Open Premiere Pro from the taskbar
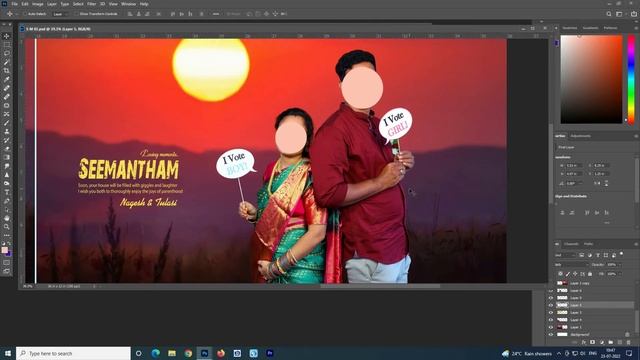This screenshot has width=640, height=360. (270, 353)
